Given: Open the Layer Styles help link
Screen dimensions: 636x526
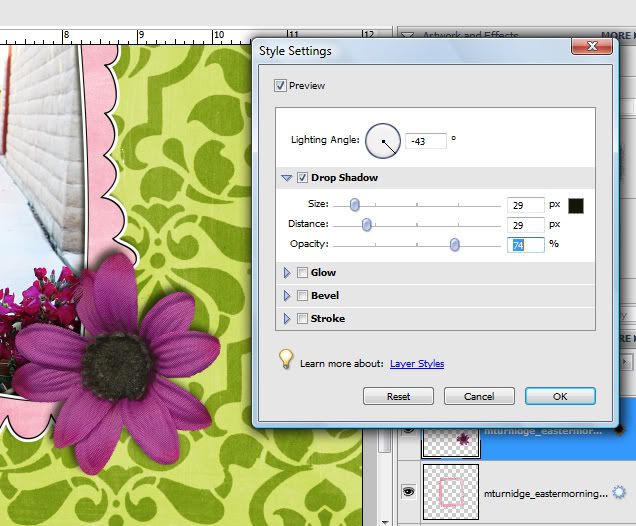Looking at the screenshot, I should [417, 363].
